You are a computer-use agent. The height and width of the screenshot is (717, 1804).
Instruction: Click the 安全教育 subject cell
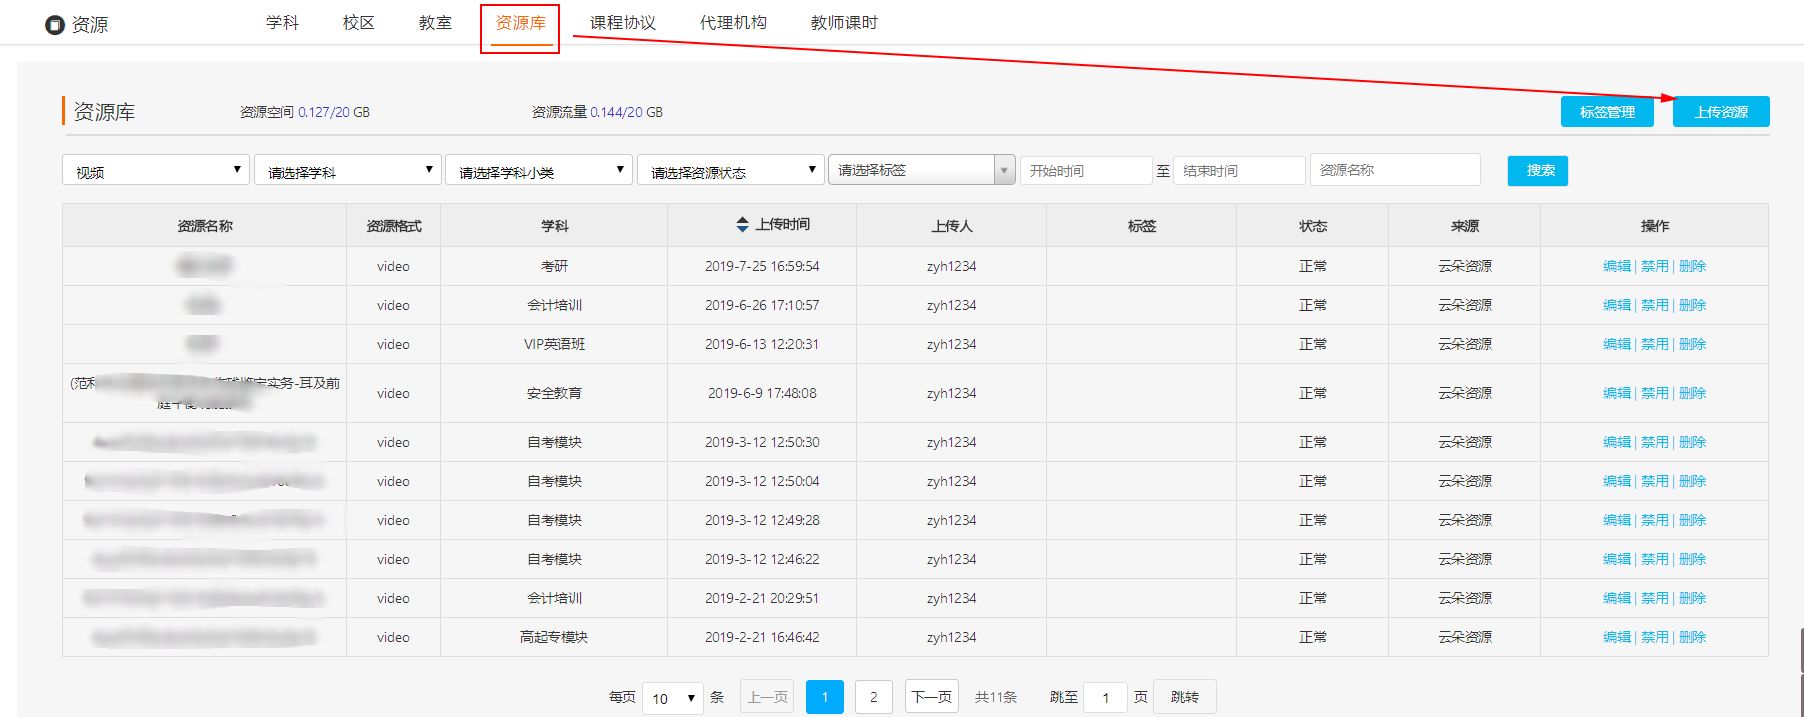[554, 393]
